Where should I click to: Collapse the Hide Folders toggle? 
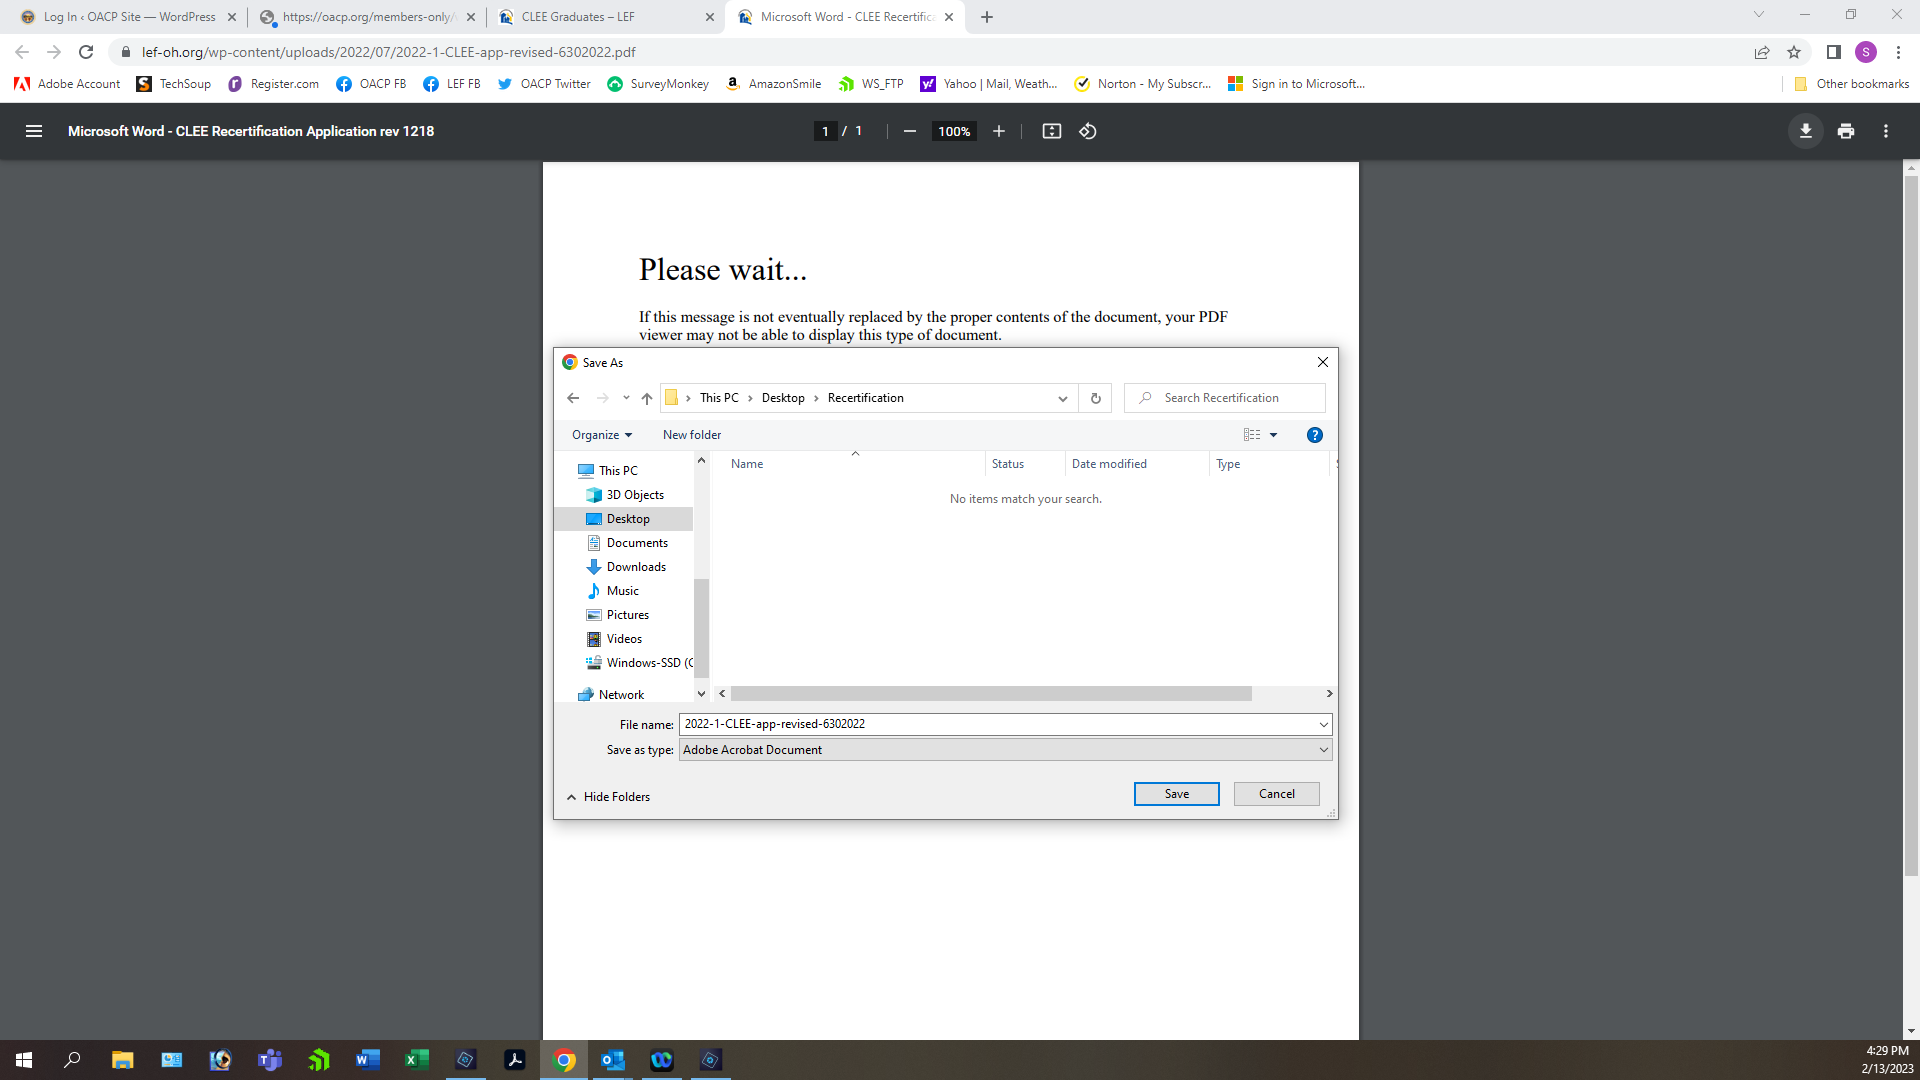608,797
